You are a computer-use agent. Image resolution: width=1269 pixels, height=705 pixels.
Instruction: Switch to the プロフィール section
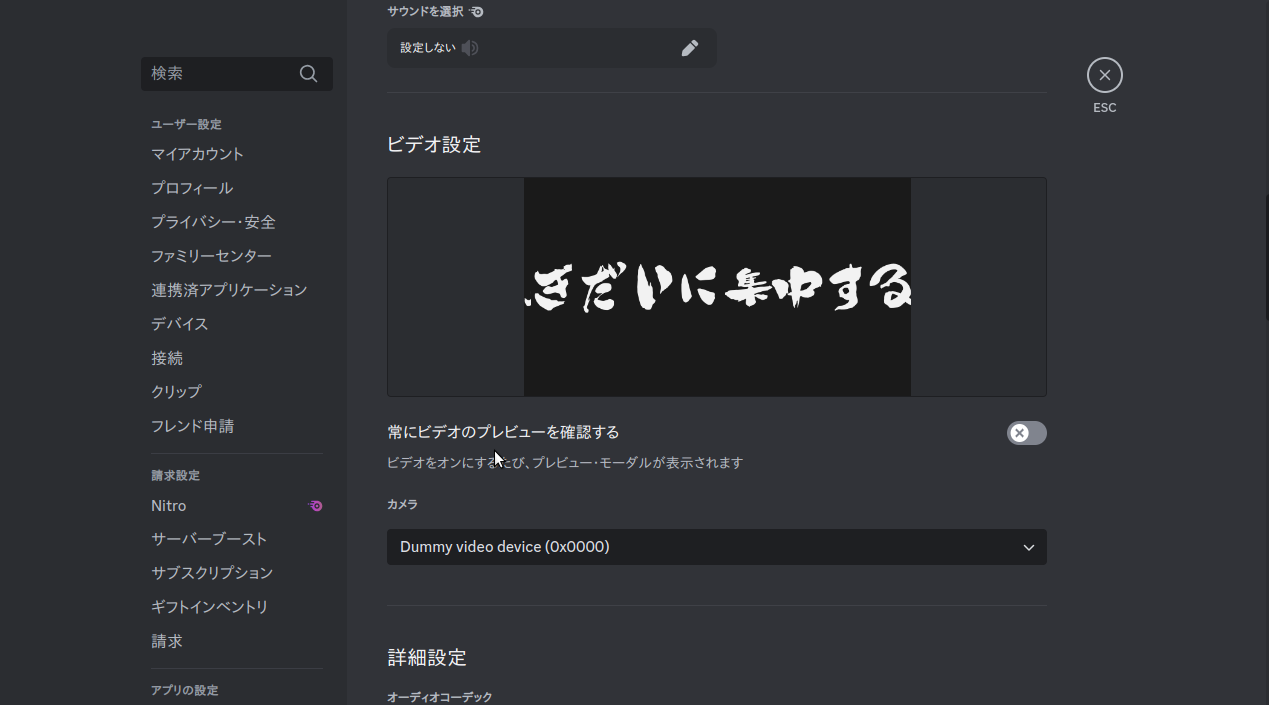(191, 187)
